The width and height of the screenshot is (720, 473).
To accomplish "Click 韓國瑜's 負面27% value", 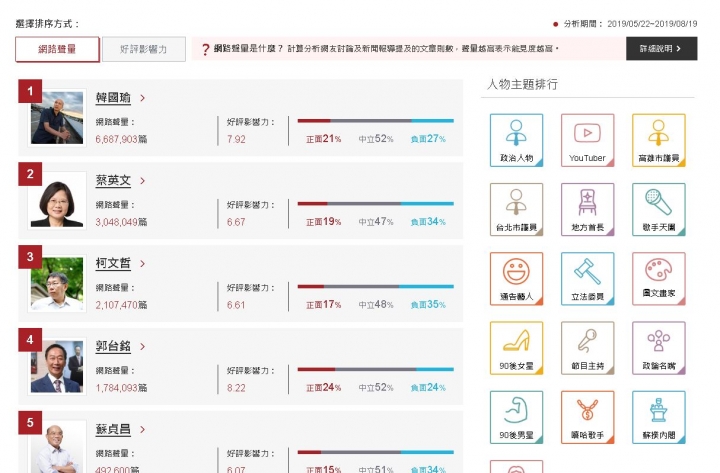I will [428, 139].
